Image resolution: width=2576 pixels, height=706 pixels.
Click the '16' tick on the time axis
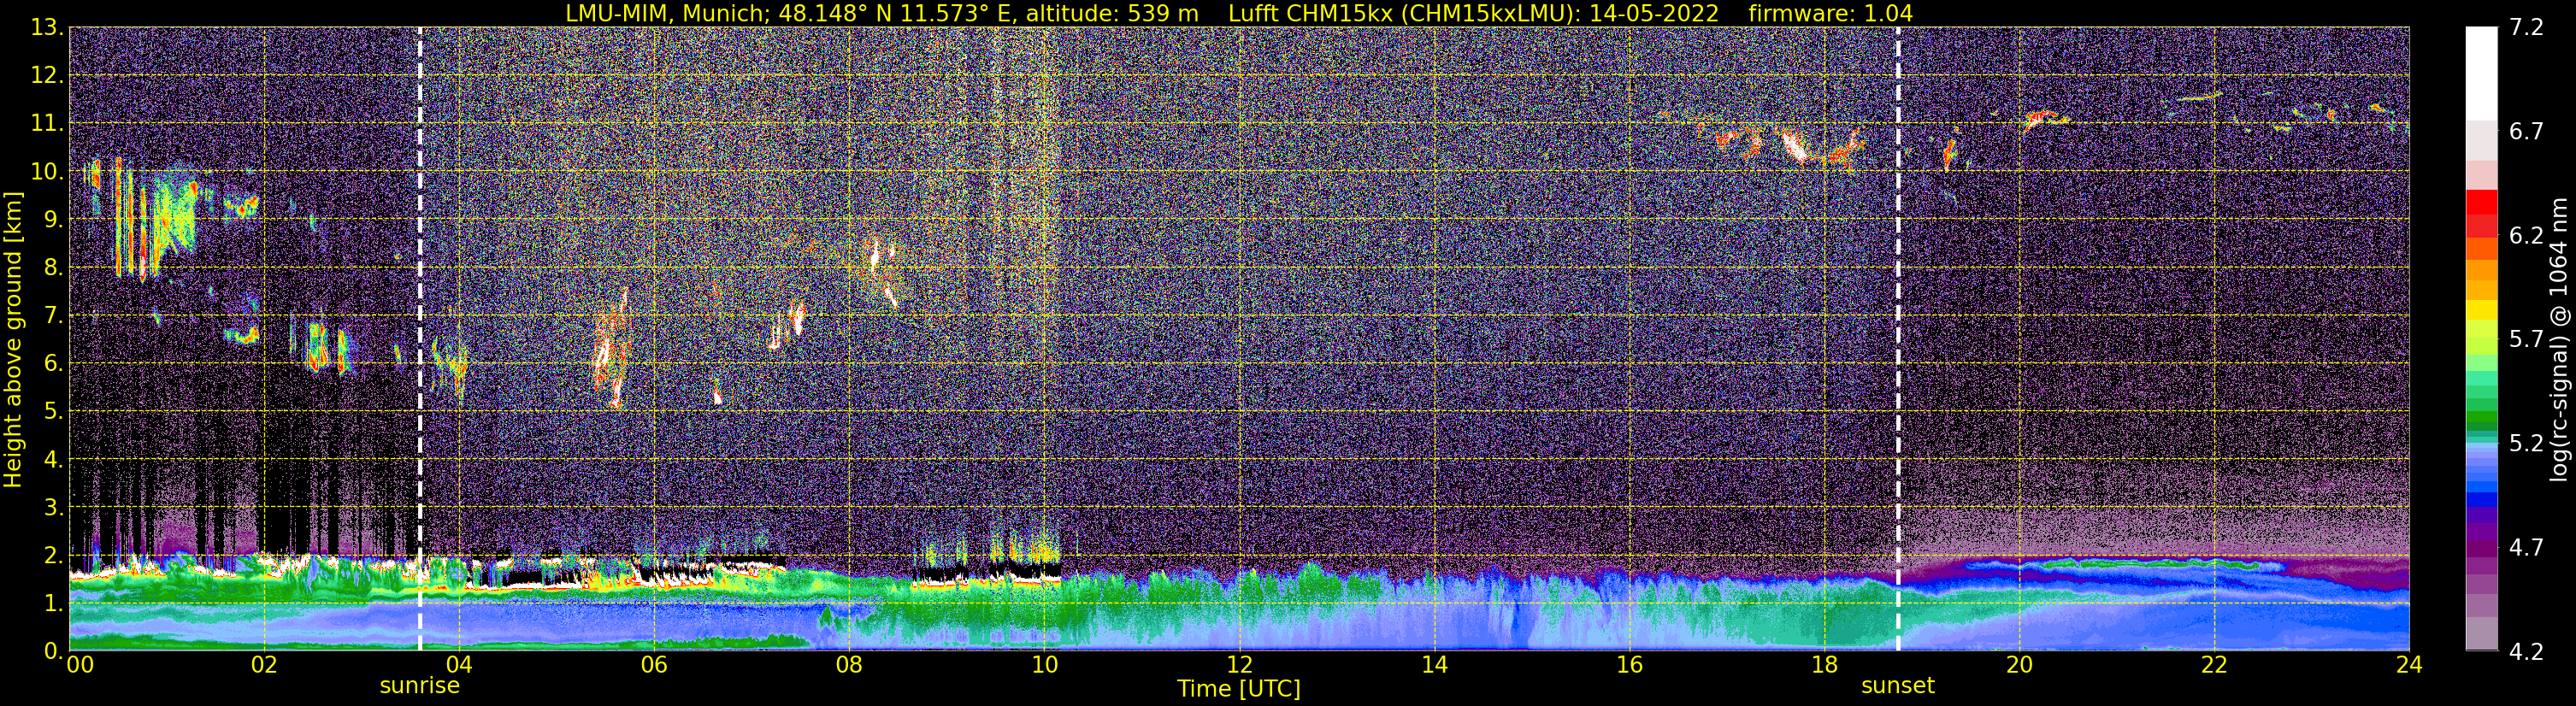tap(1629, 665)
